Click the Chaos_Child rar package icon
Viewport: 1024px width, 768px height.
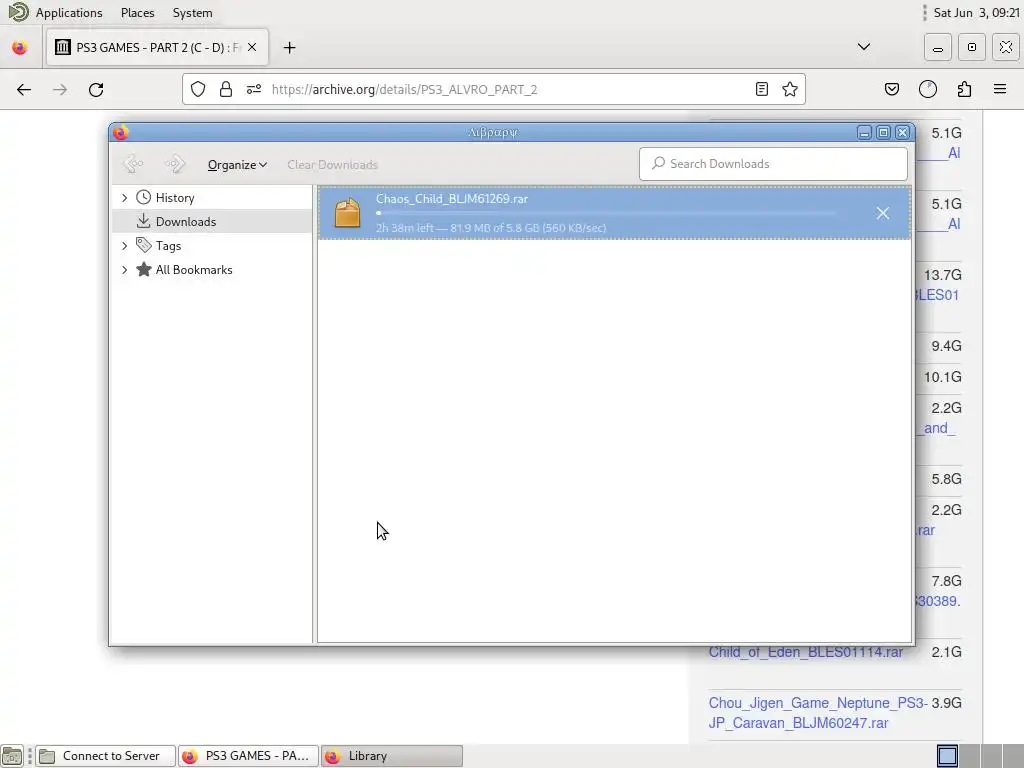coord(347,213)
